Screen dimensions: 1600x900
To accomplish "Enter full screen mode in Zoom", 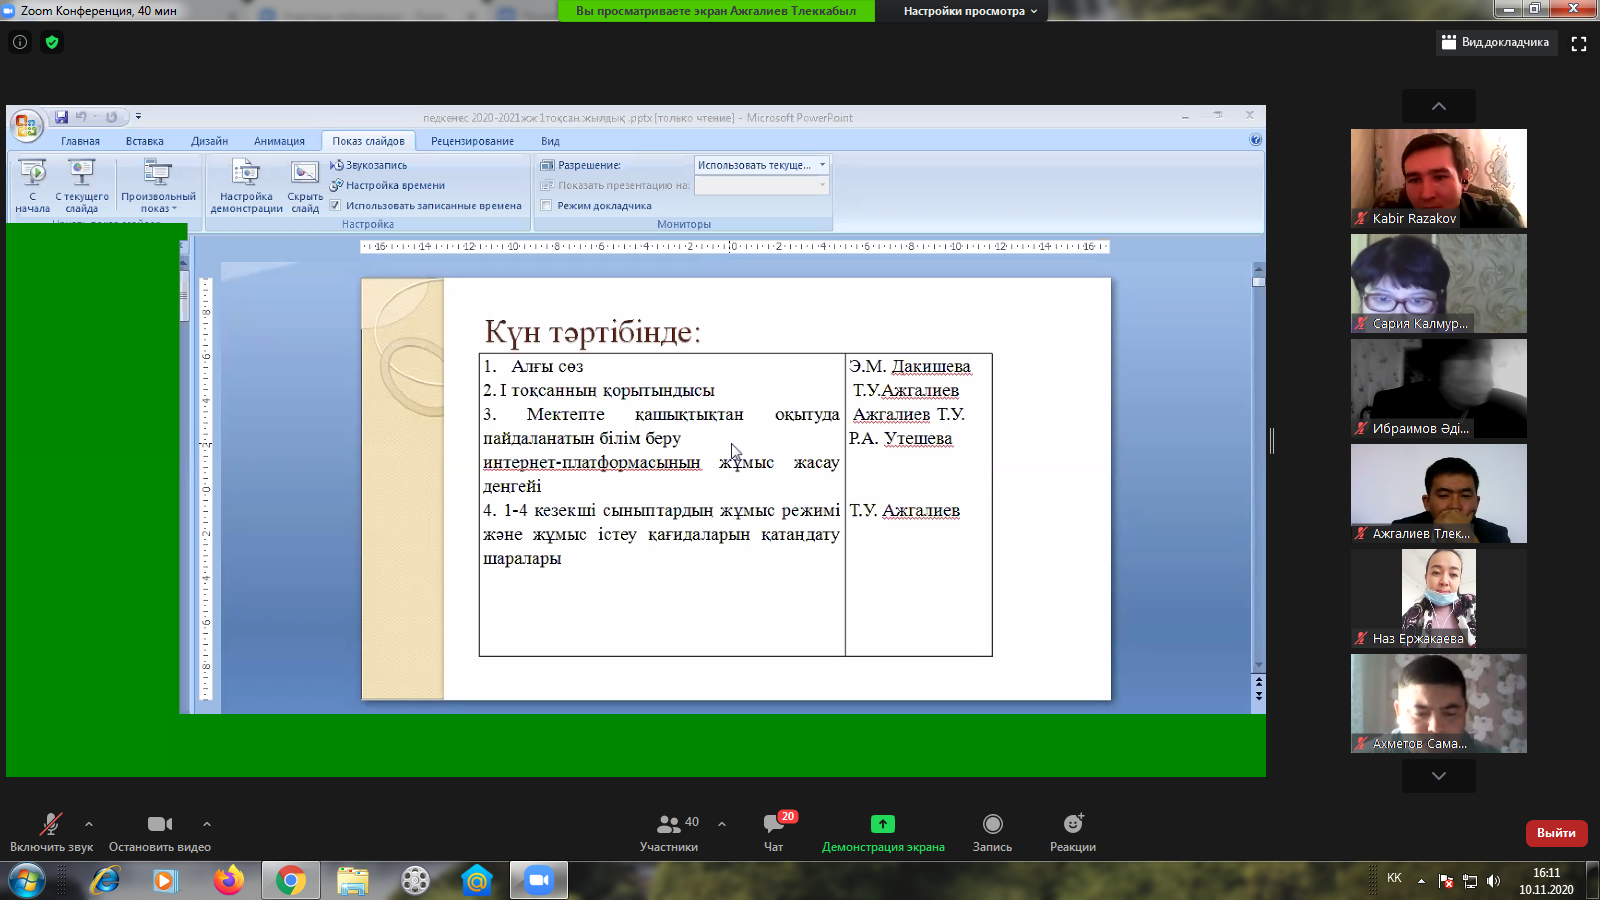I will pyautogui.click(x=1579, y=43).
